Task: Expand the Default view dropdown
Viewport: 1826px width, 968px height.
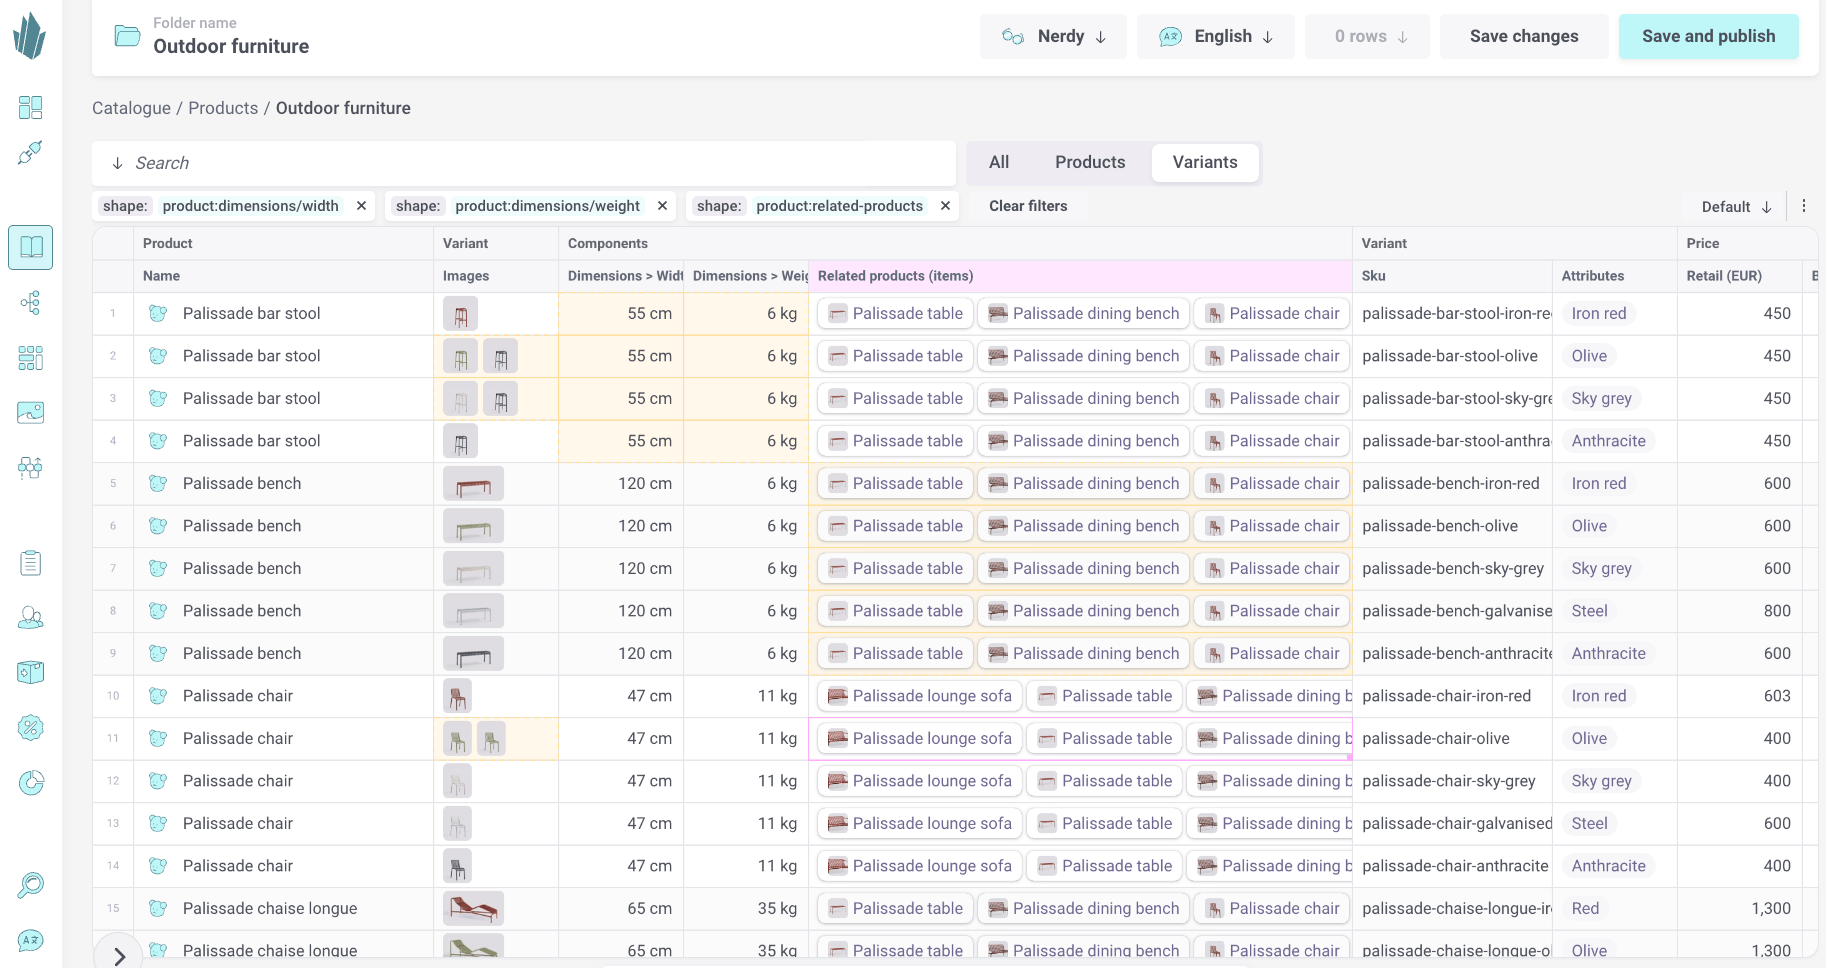Action: [1736, 207]
